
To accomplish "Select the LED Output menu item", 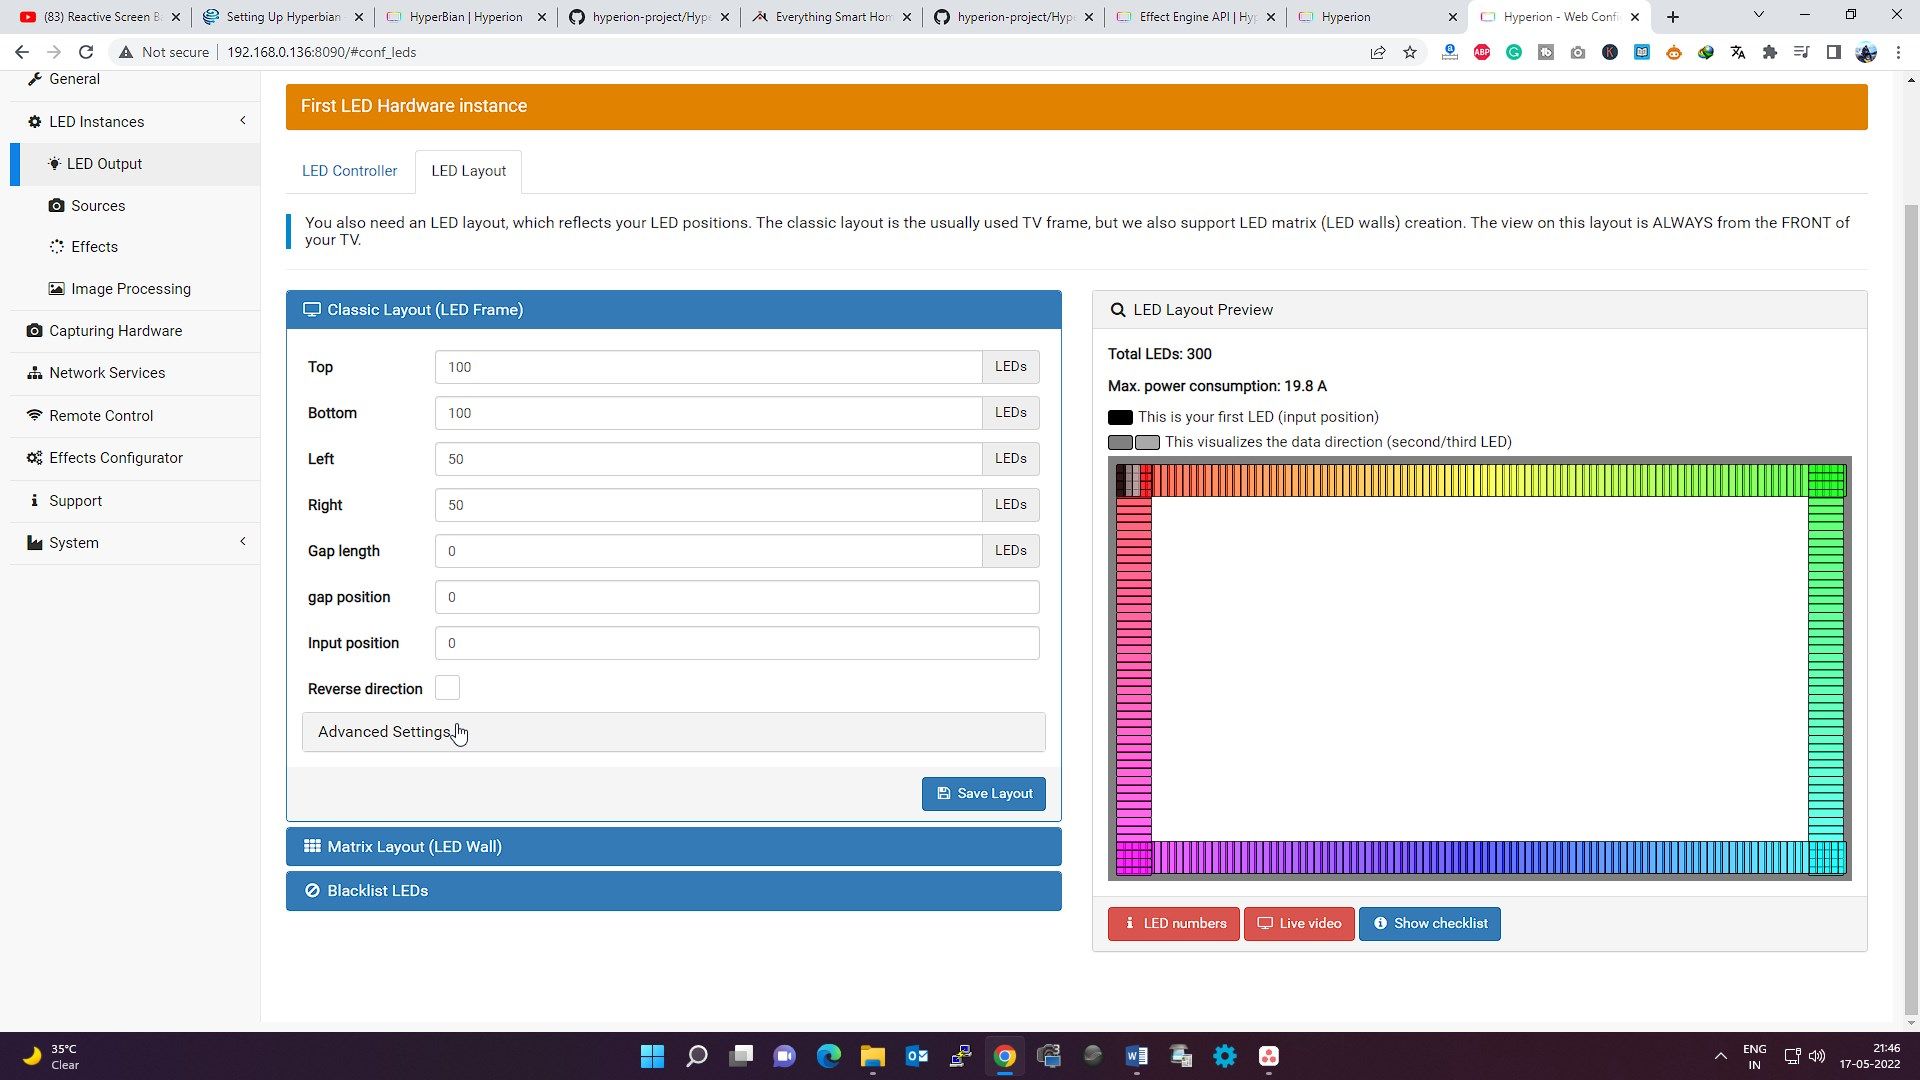I will click(x=104, y=164).
